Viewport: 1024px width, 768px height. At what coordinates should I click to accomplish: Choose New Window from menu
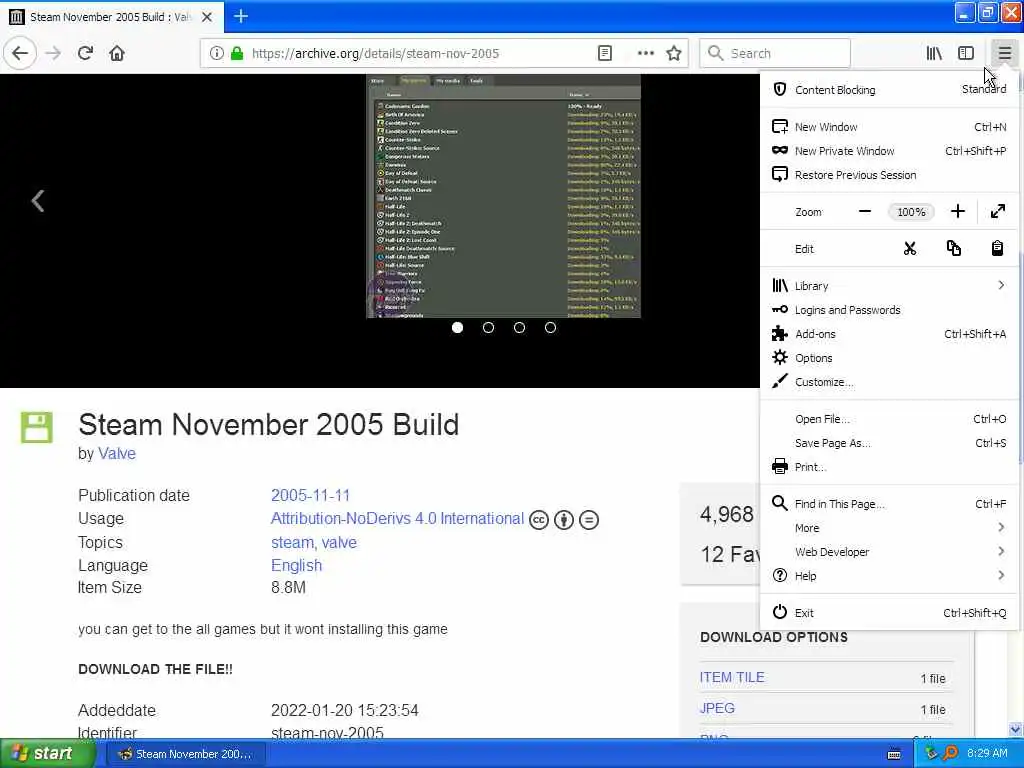point(889,127)
